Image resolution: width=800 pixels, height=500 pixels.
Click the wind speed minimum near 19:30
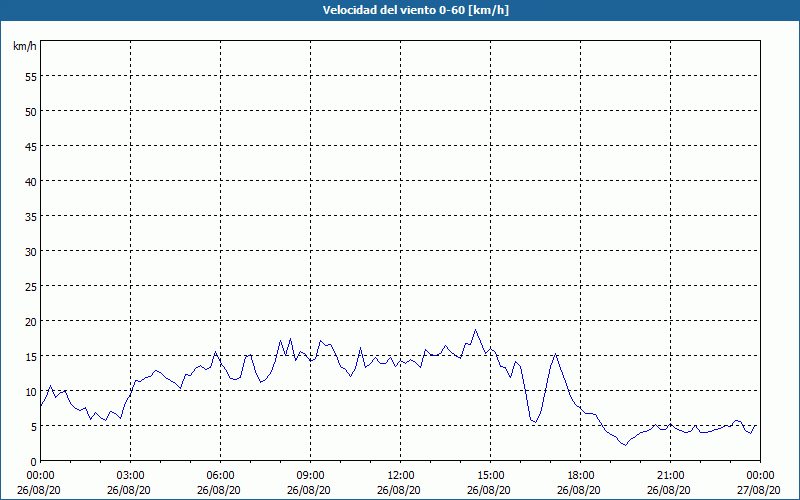pos(626,445)
